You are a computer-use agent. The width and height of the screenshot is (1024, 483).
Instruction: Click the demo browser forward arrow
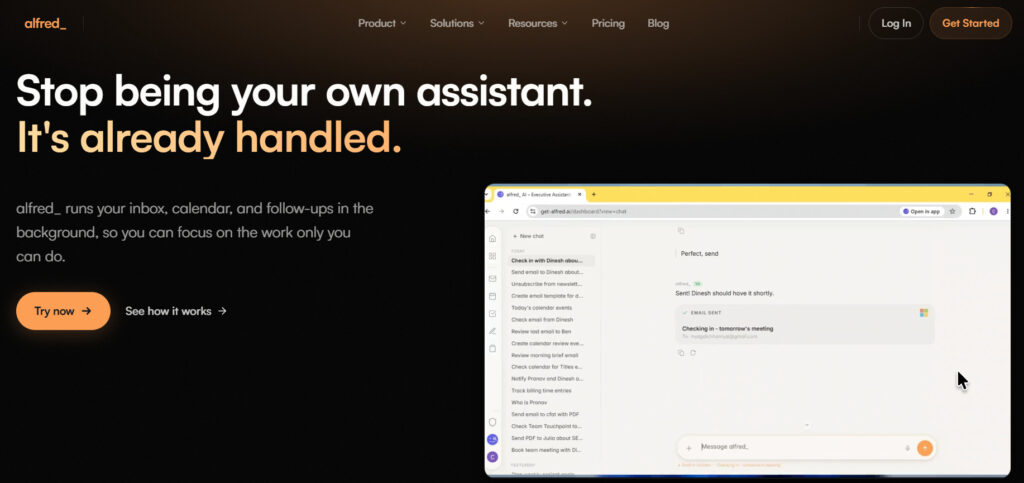[502, 211]
